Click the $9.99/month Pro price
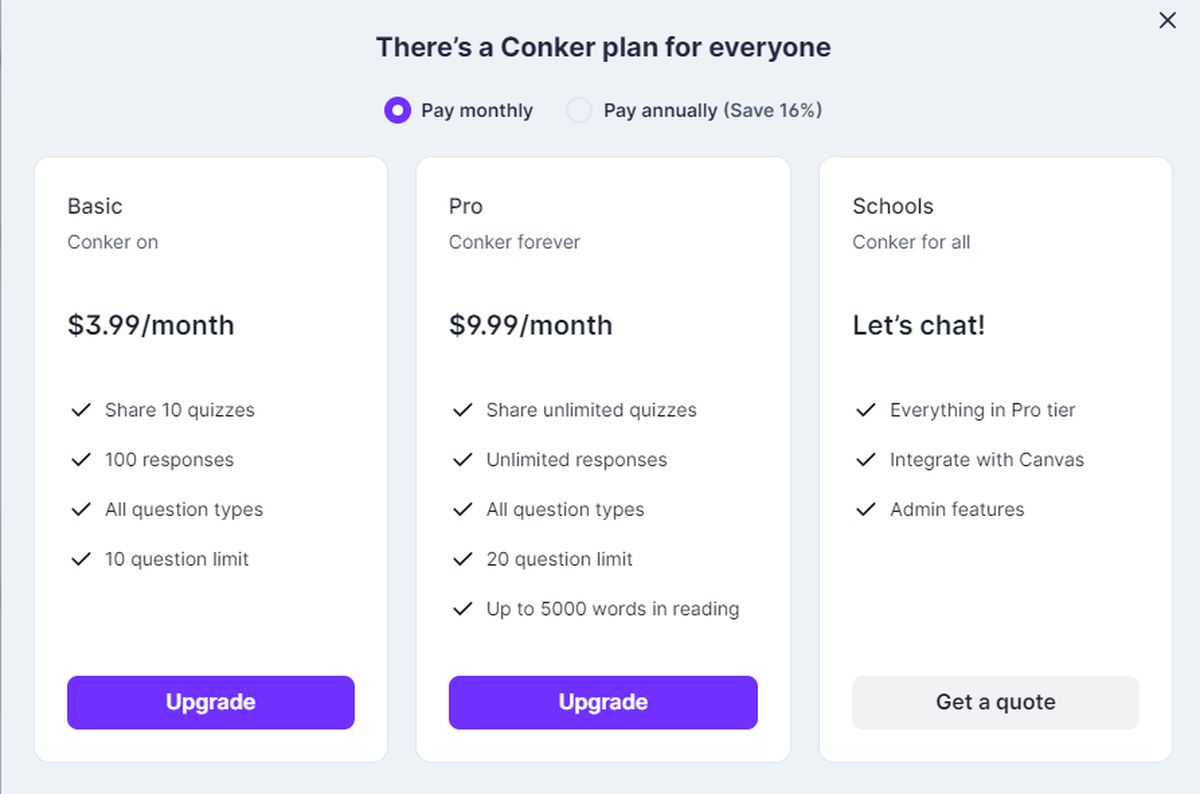Image resolution: width=1200 pixels, height=794 pixels. point(530,325)
